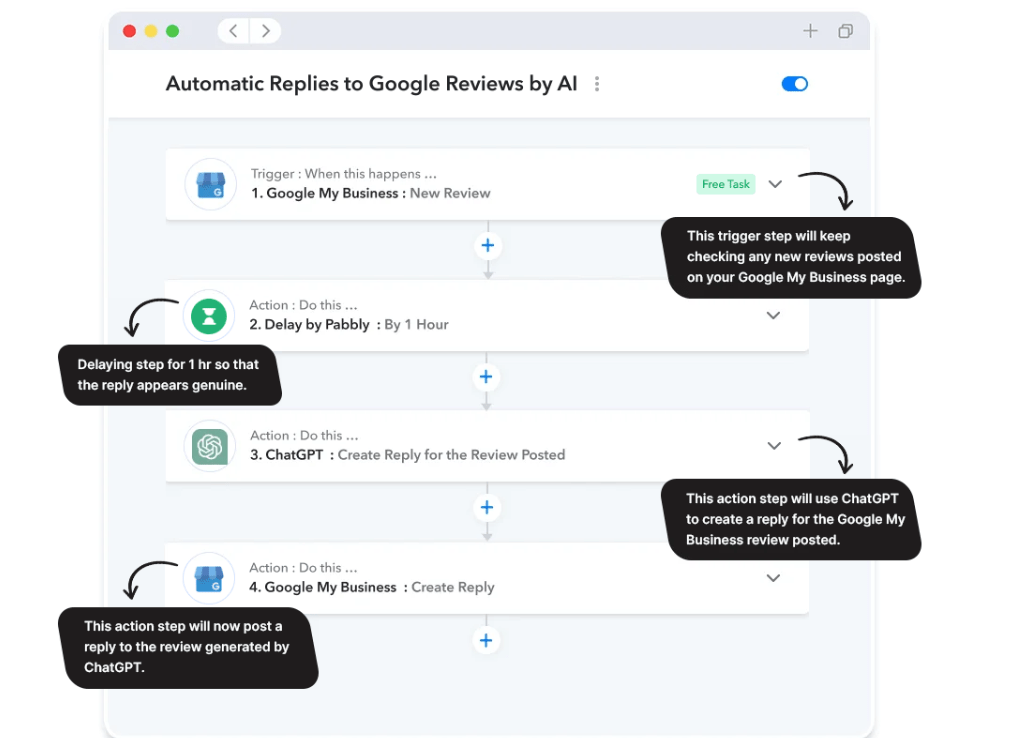Add a step after Create Reply action
This screenshot has width=1012, height=738.
tap(486, 641)
